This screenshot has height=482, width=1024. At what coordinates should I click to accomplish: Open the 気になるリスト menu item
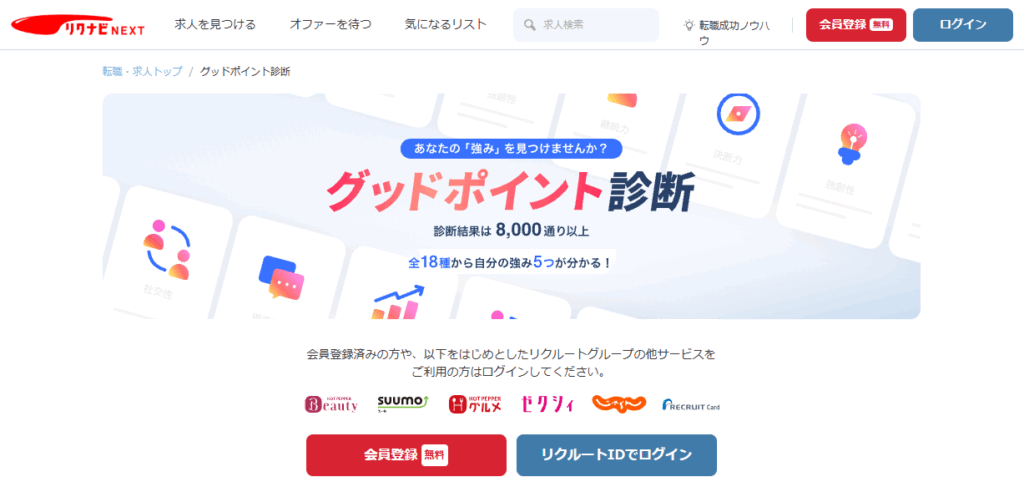pyautogui.click(x=446, y=25)
